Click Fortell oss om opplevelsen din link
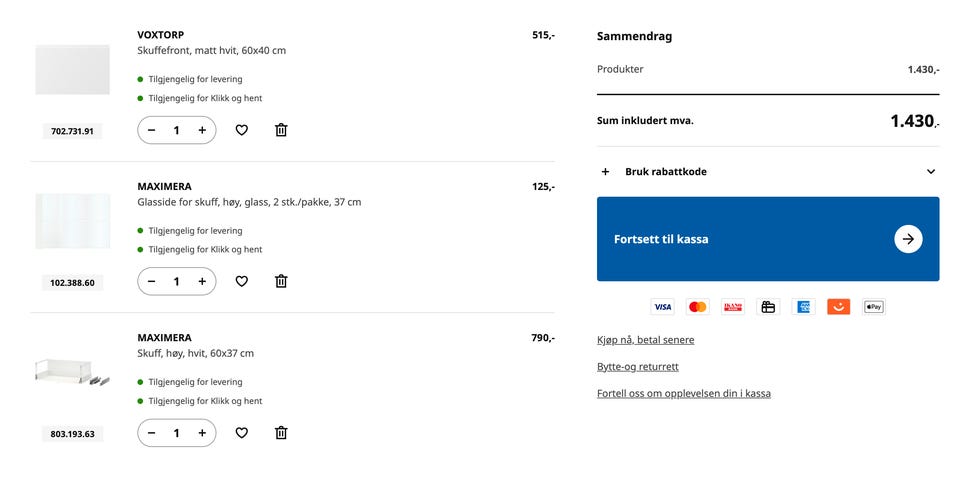The image size is (960, 478). coord(683,393)
